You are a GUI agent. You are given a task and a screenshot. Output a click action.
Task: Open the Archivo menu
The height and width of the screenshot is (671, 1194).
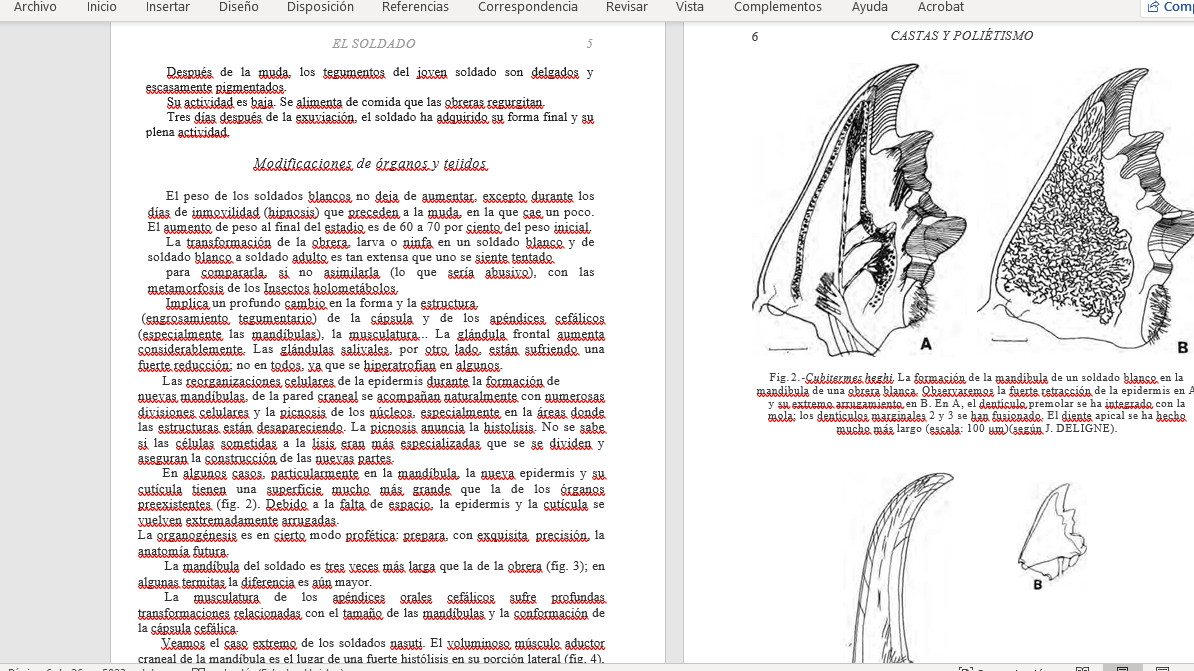(x=35, y=7)
